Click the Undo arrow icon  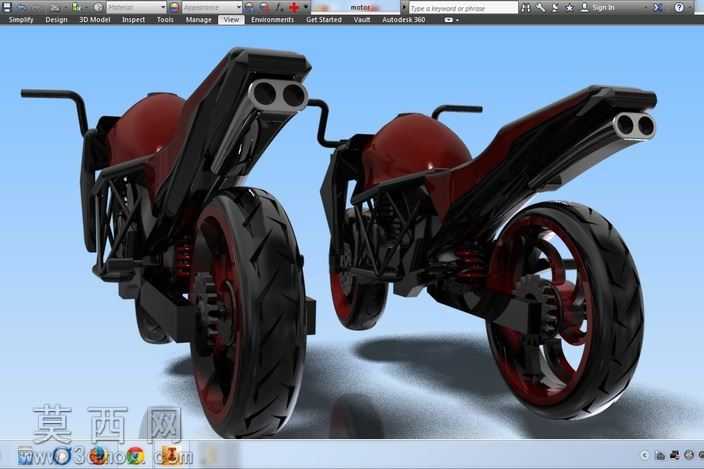click(x=22, y=8)
